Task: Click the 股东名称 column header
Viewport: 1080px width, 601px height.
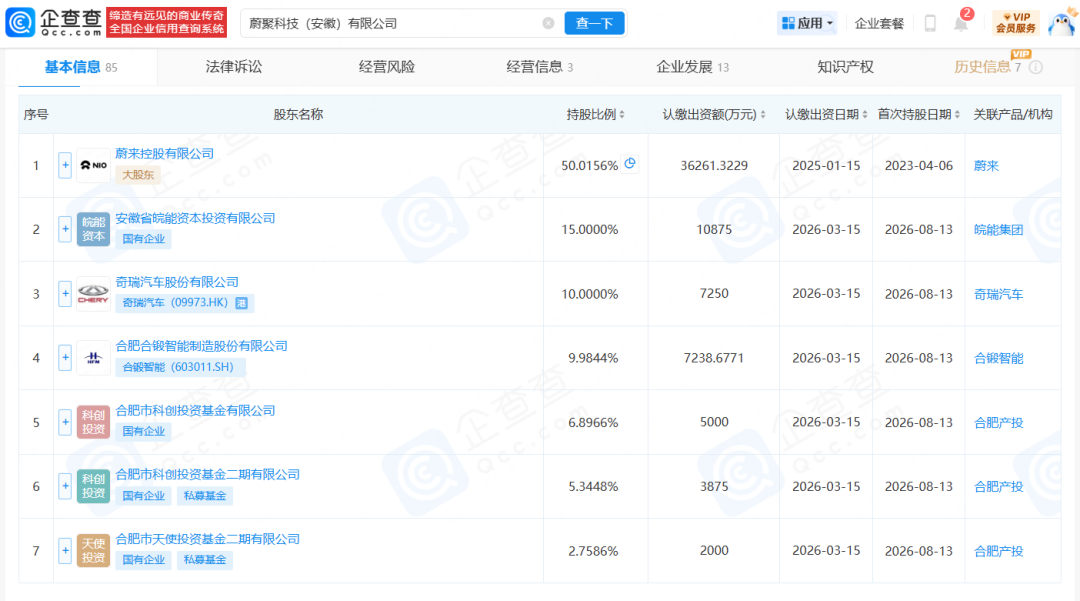Action: point(298,114)
